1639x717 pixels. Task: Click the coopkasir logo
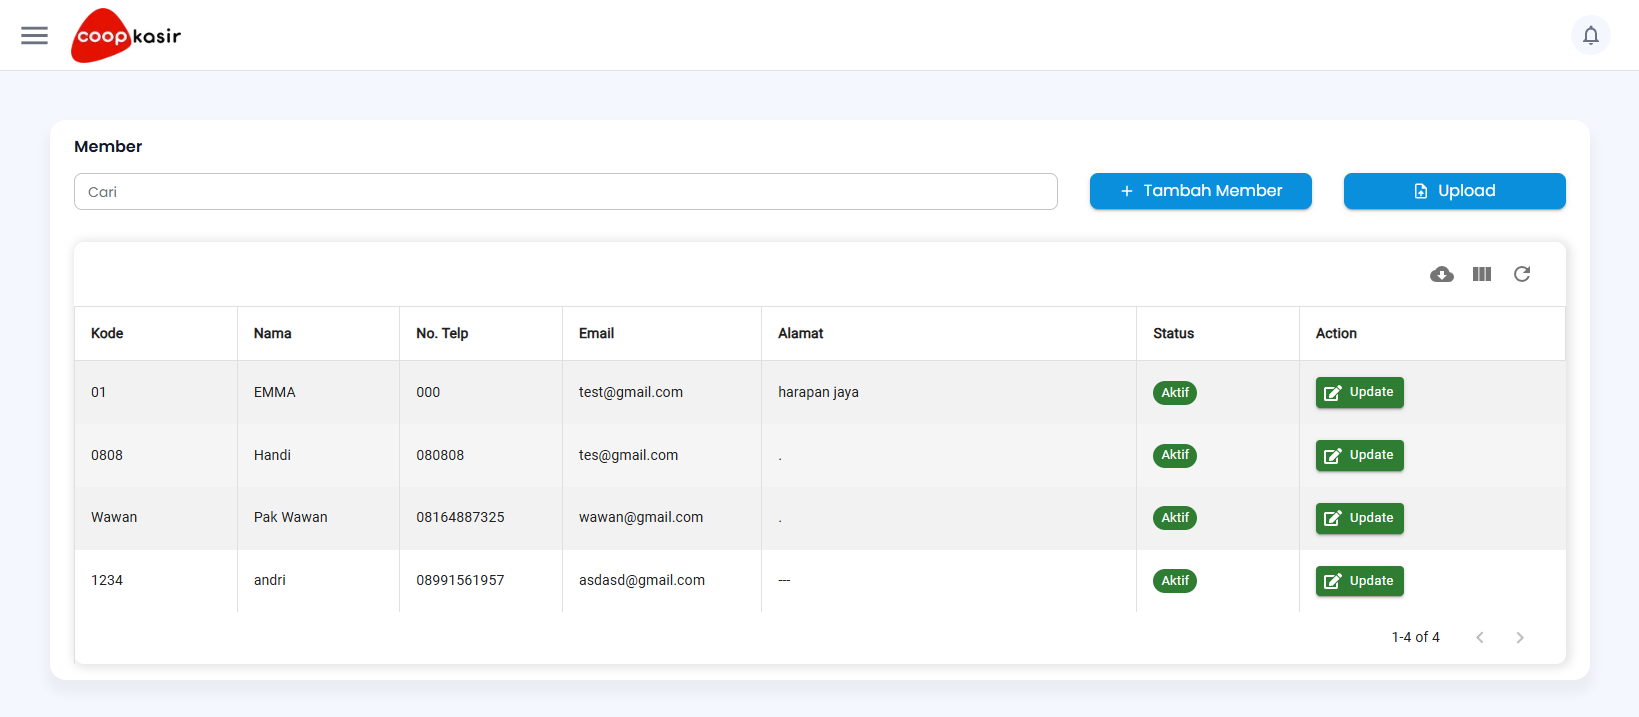point(126,36)
